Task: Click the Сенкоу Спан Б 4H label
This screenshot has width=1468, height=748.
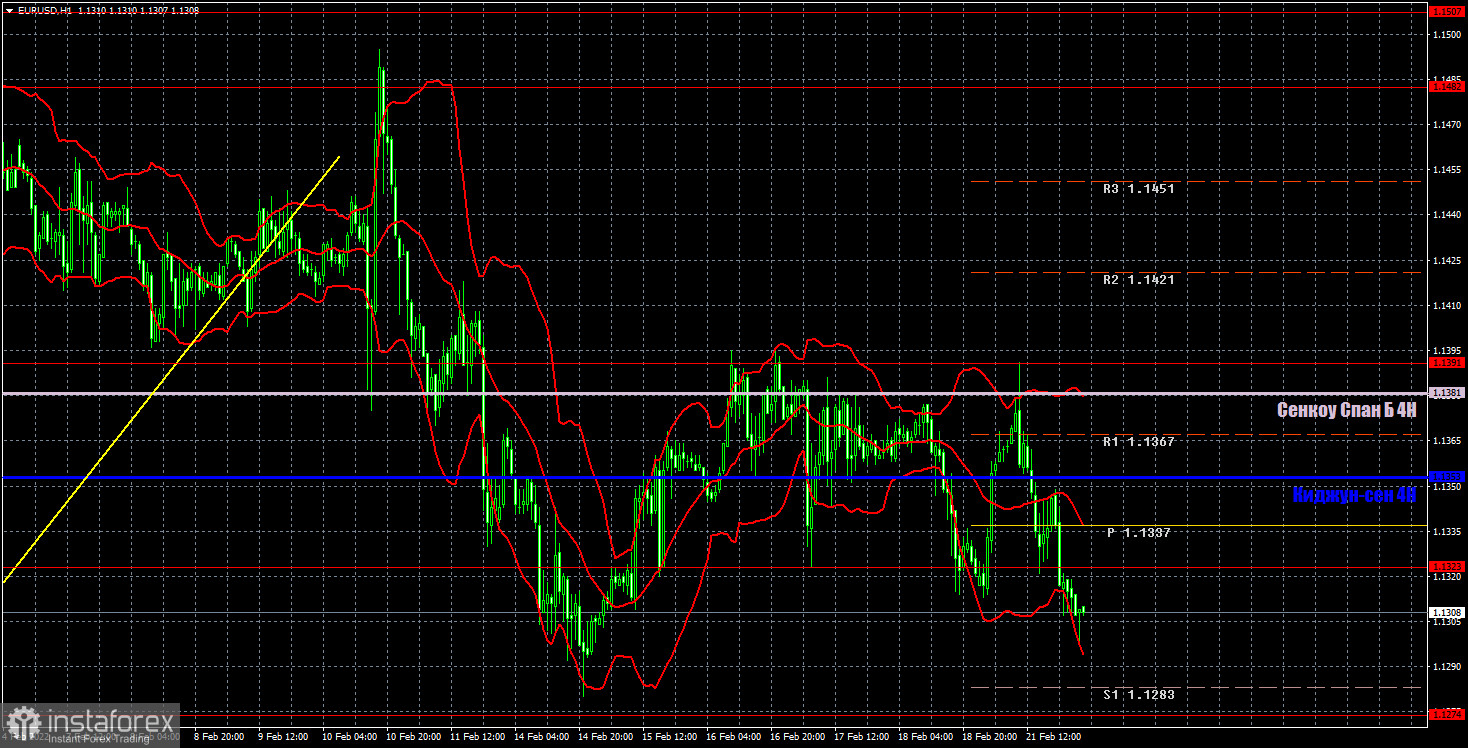Action: pyautogui.click(x=1347, y=409)
